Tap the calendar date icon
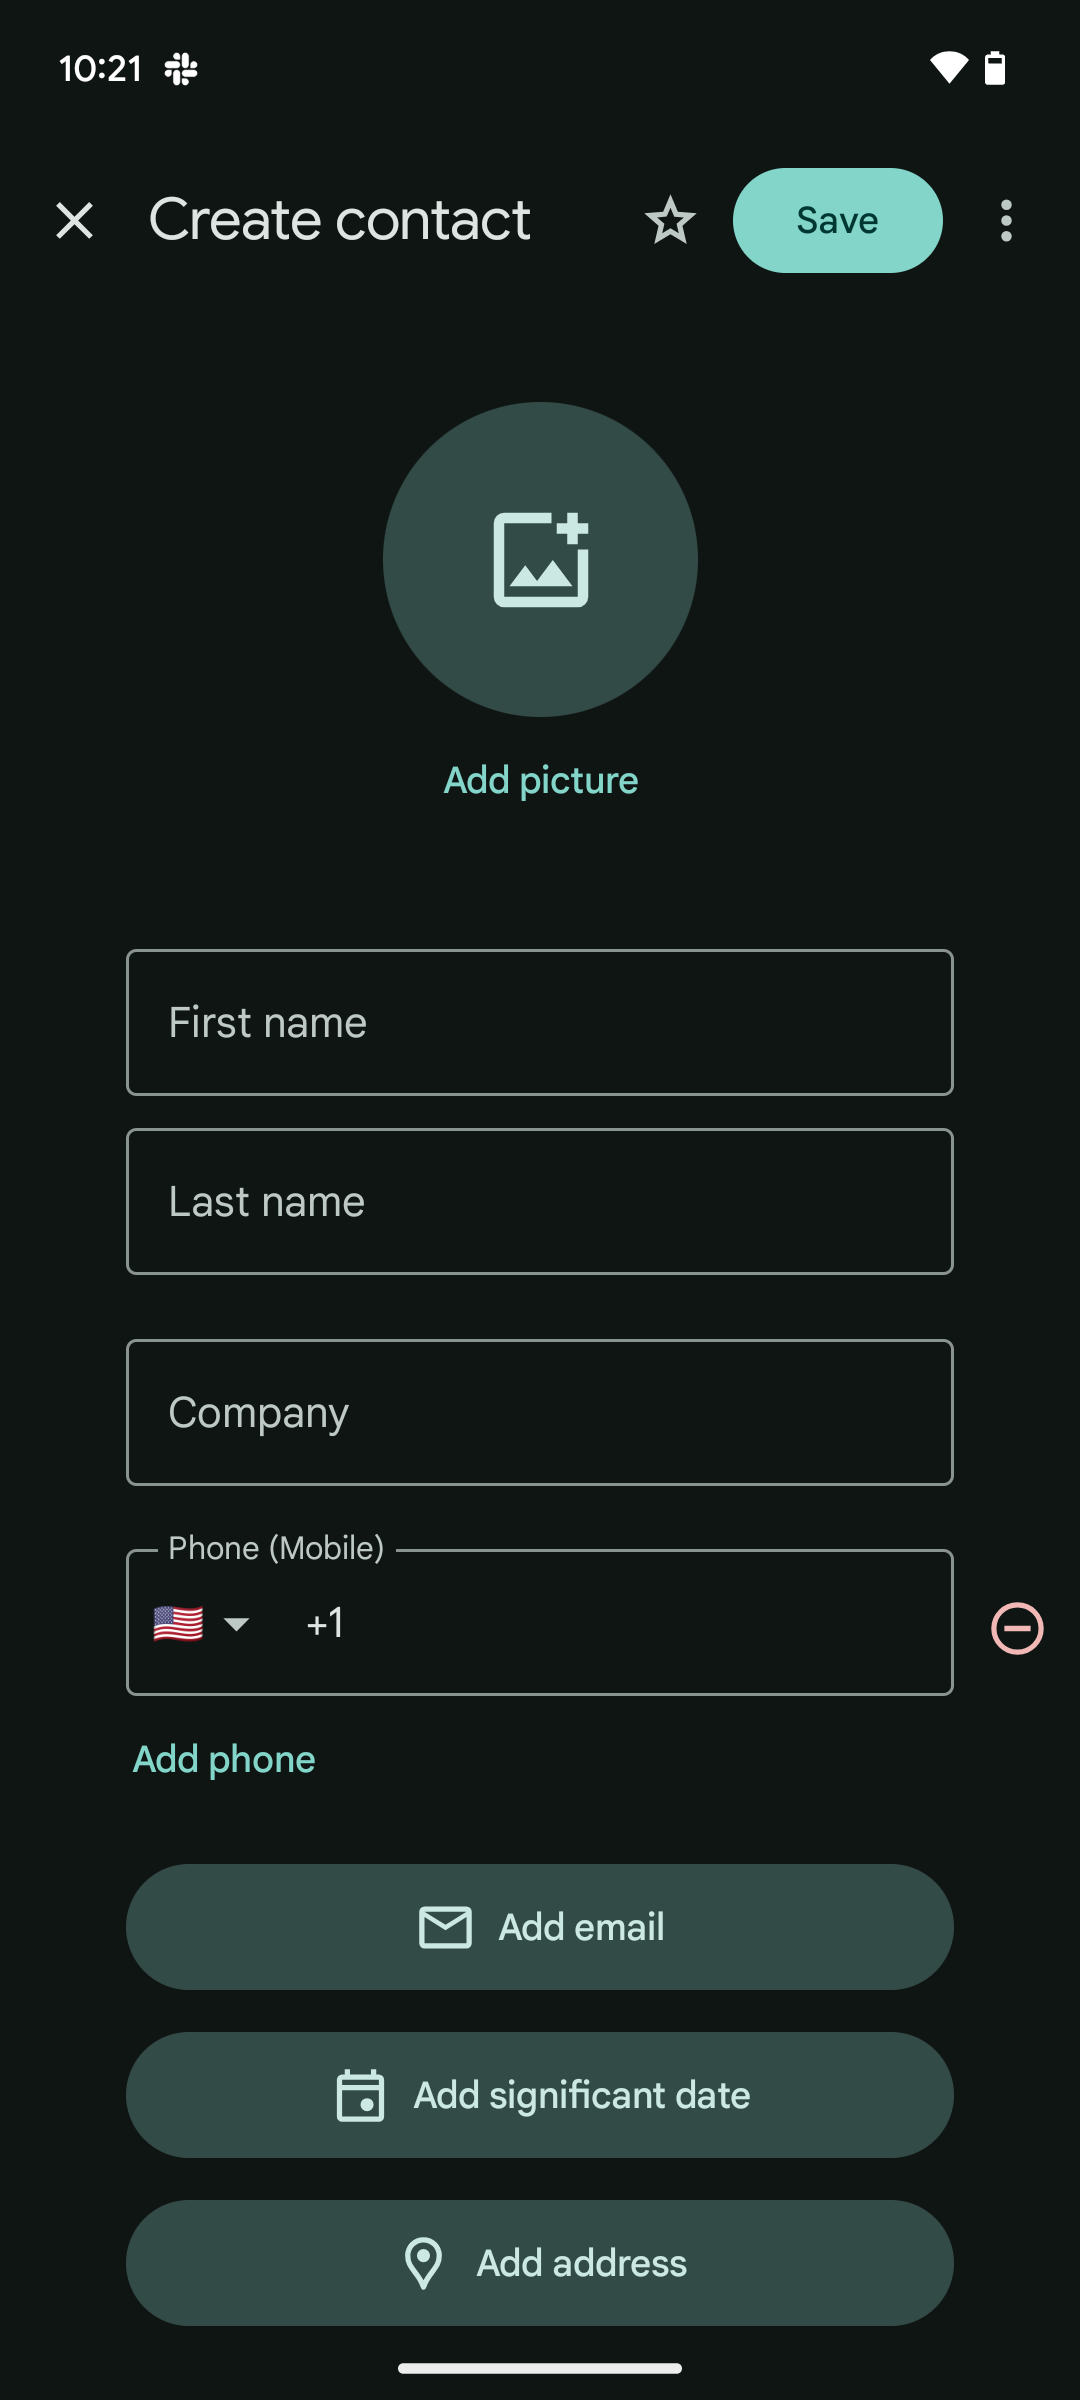Screen dimensions: 1080x2400 (x=360, y=2095)
